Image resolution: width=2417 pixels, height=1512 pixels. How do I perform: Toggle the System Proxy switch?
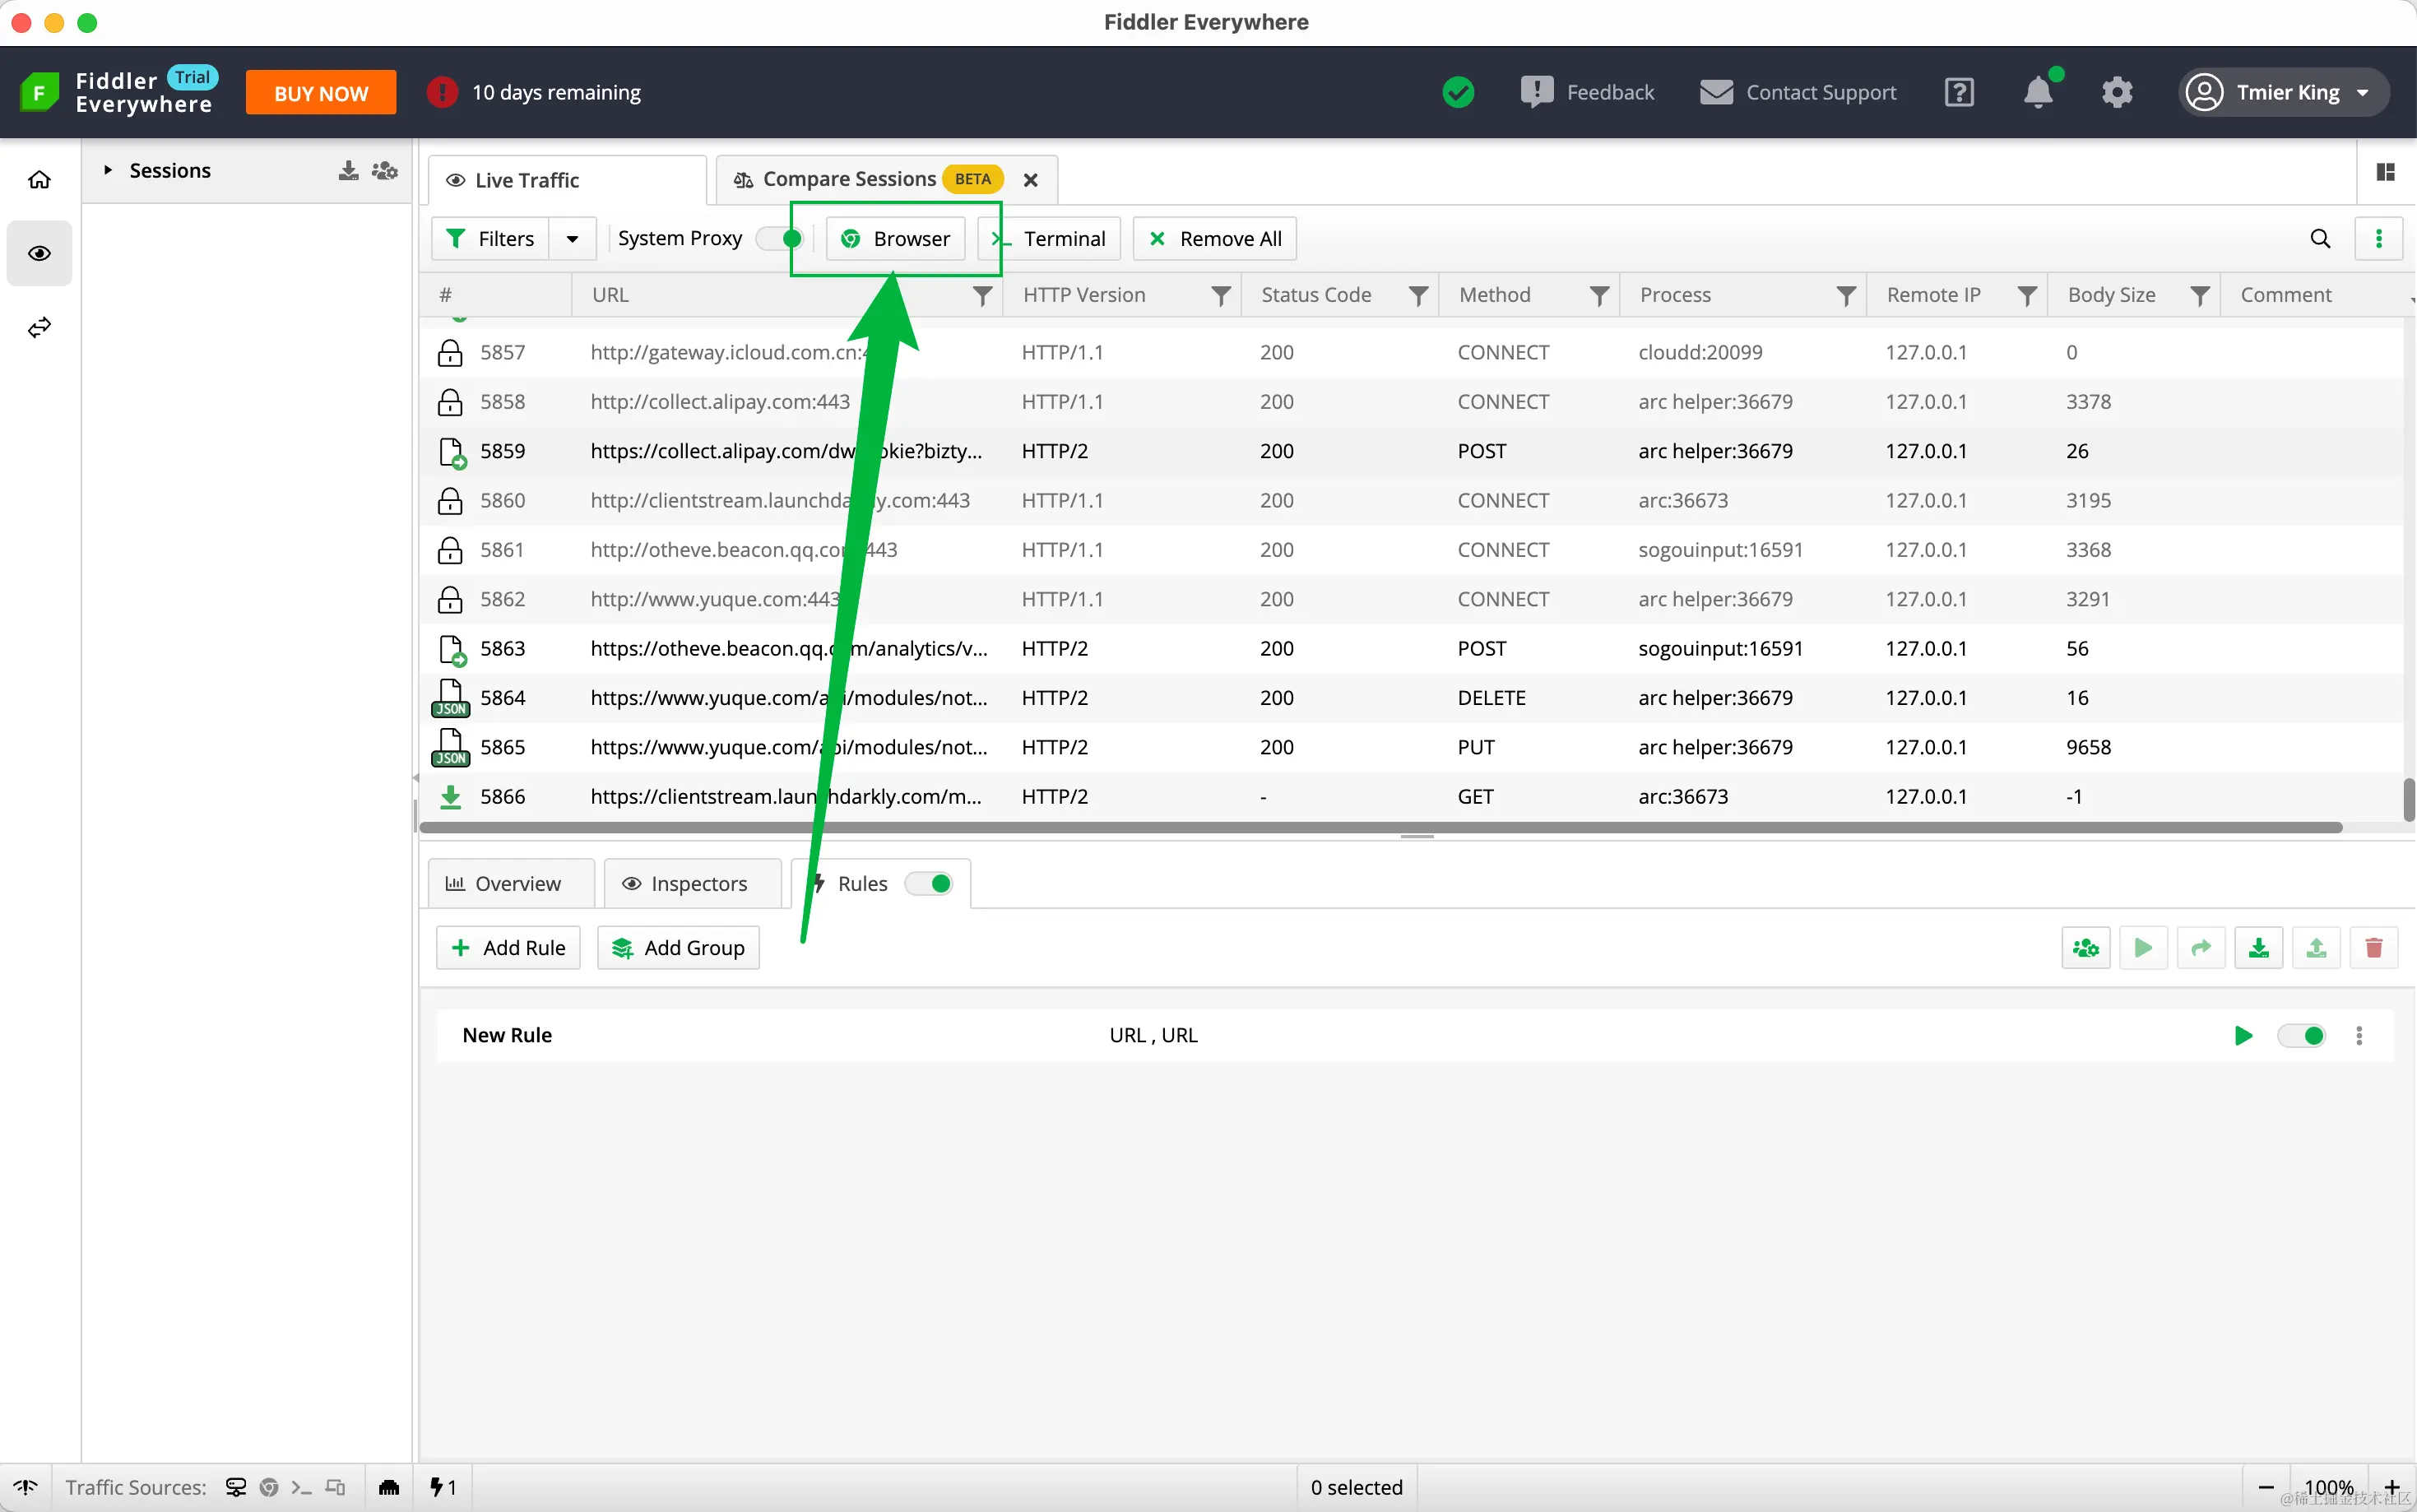tap(780, 238)
